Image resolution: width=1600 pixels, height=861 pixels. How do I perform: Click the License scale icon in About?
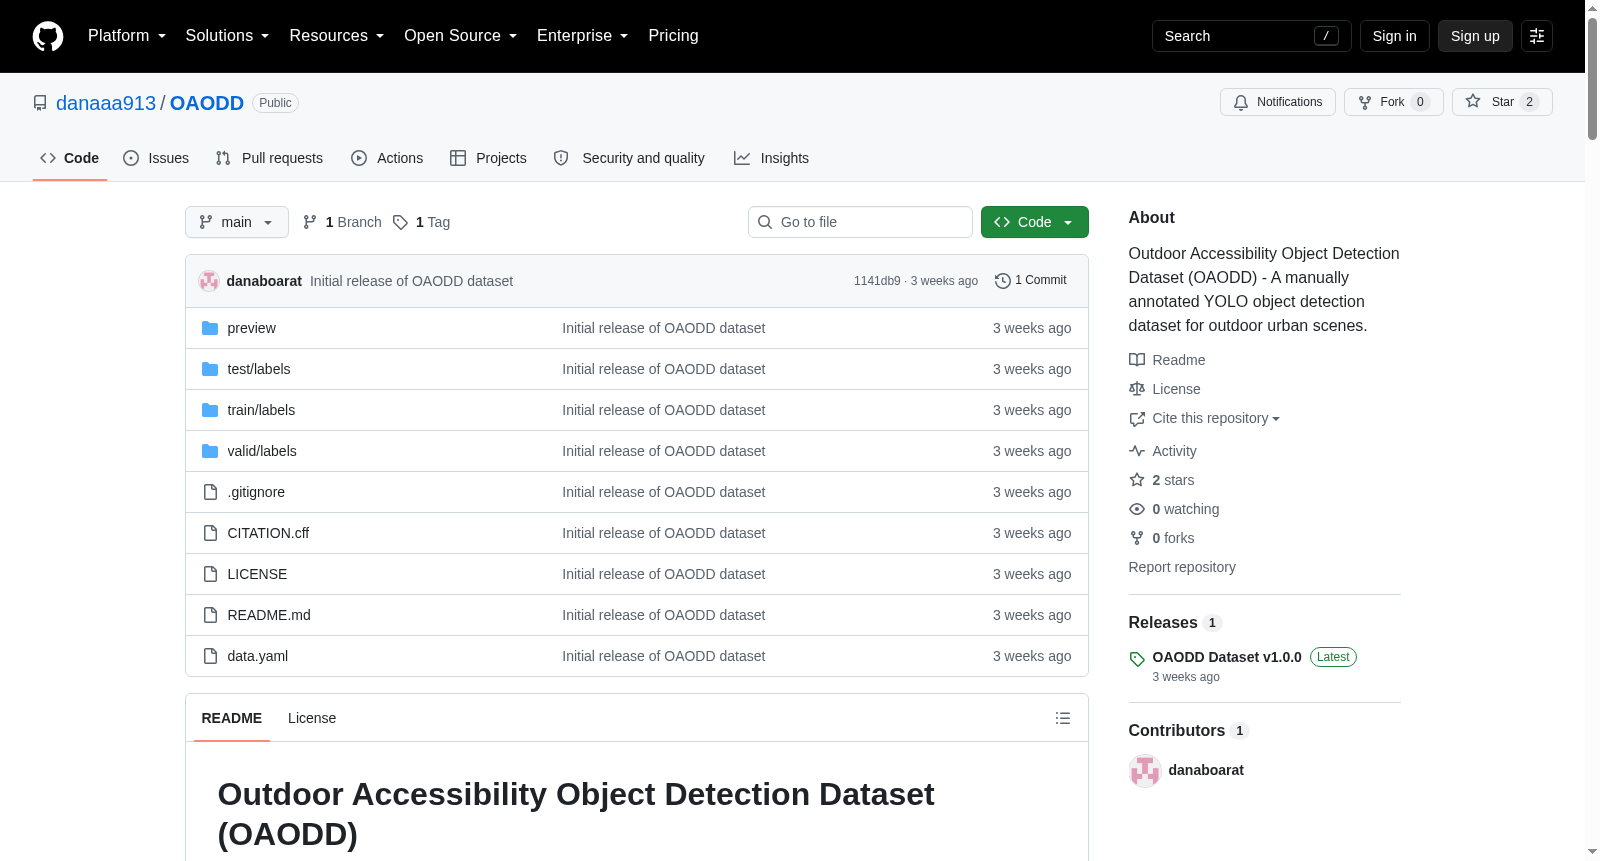pyautogui.click(x=1137, y=389)
